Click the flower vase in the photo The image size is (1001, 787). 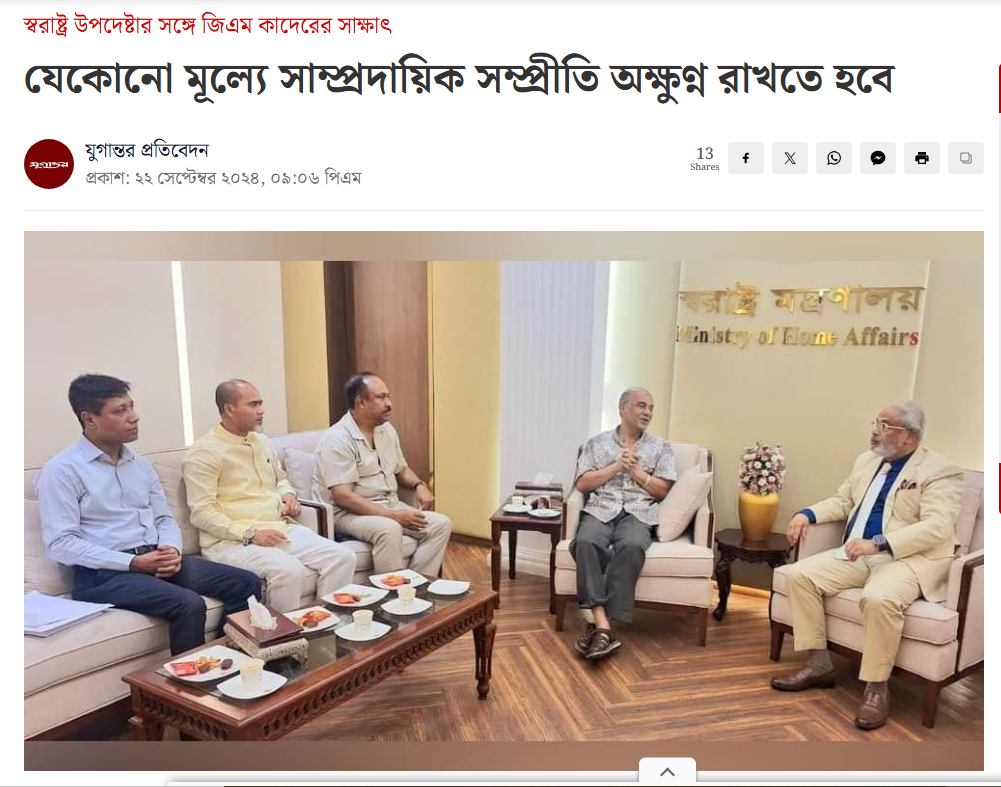(x=760, y=490)
